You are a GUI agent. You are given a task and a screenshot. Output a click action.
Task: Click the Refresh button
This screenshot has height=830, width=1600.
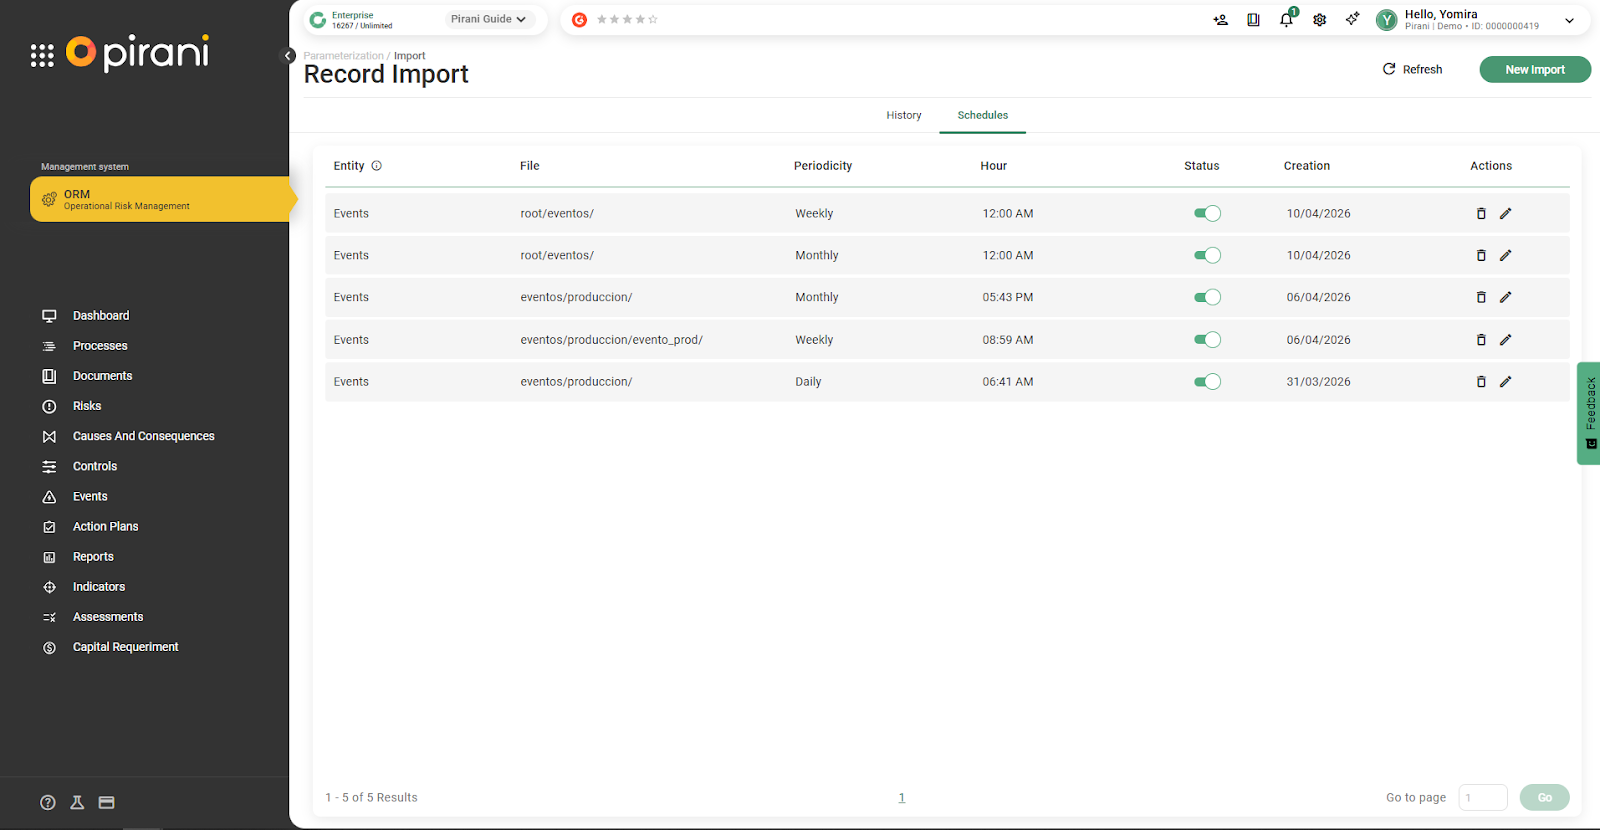pos(1412,69)
